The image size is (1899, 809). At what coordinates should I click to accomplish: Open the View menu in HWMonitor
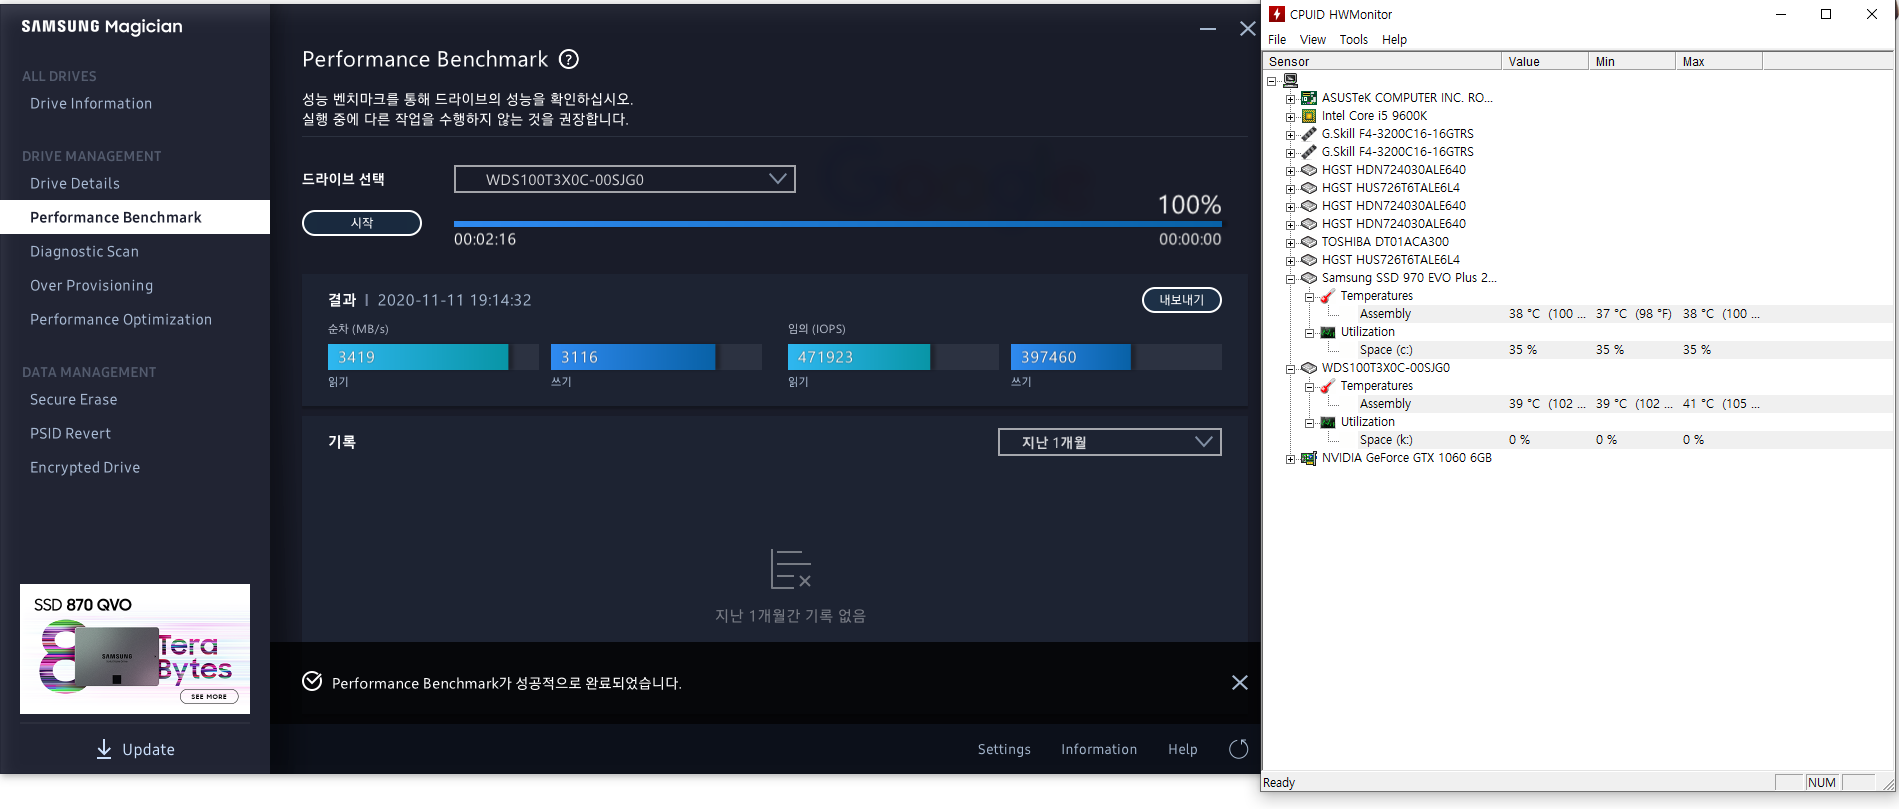point(1313,40)
